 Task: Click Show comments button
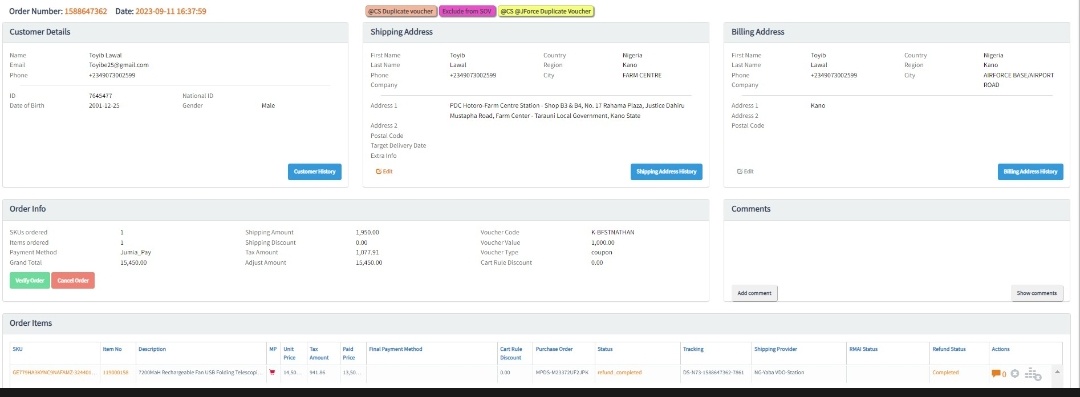coord(1037,293)
